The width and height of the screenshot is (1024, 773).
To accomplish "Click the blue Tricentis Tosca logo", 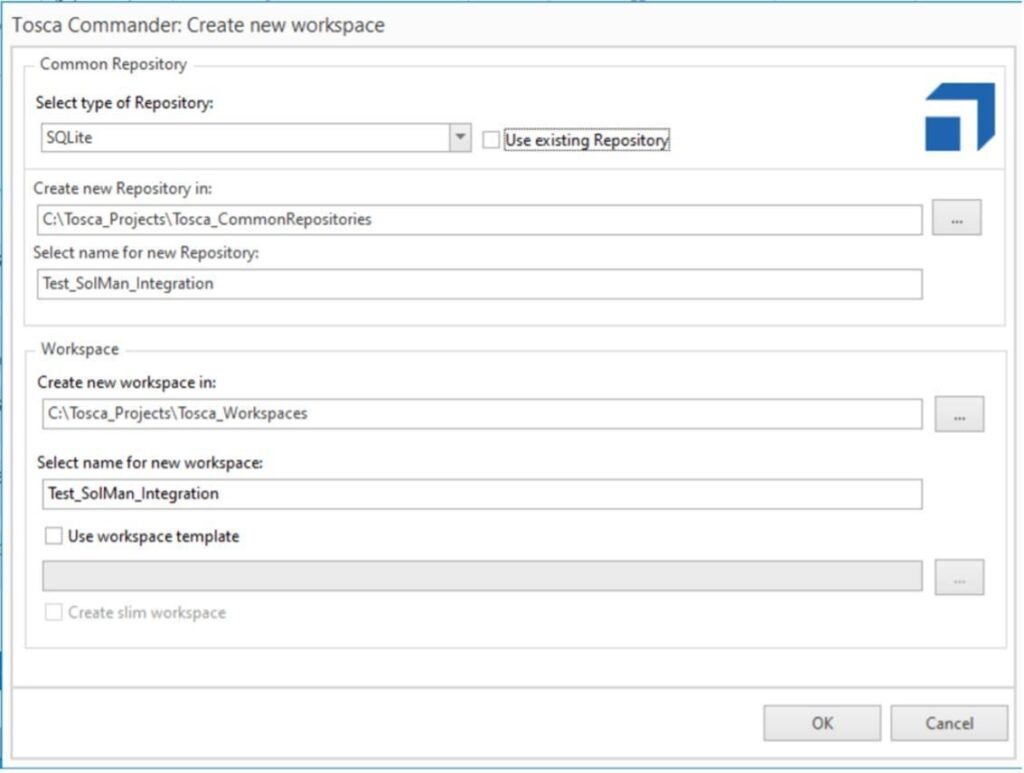I will click(960, 117).
